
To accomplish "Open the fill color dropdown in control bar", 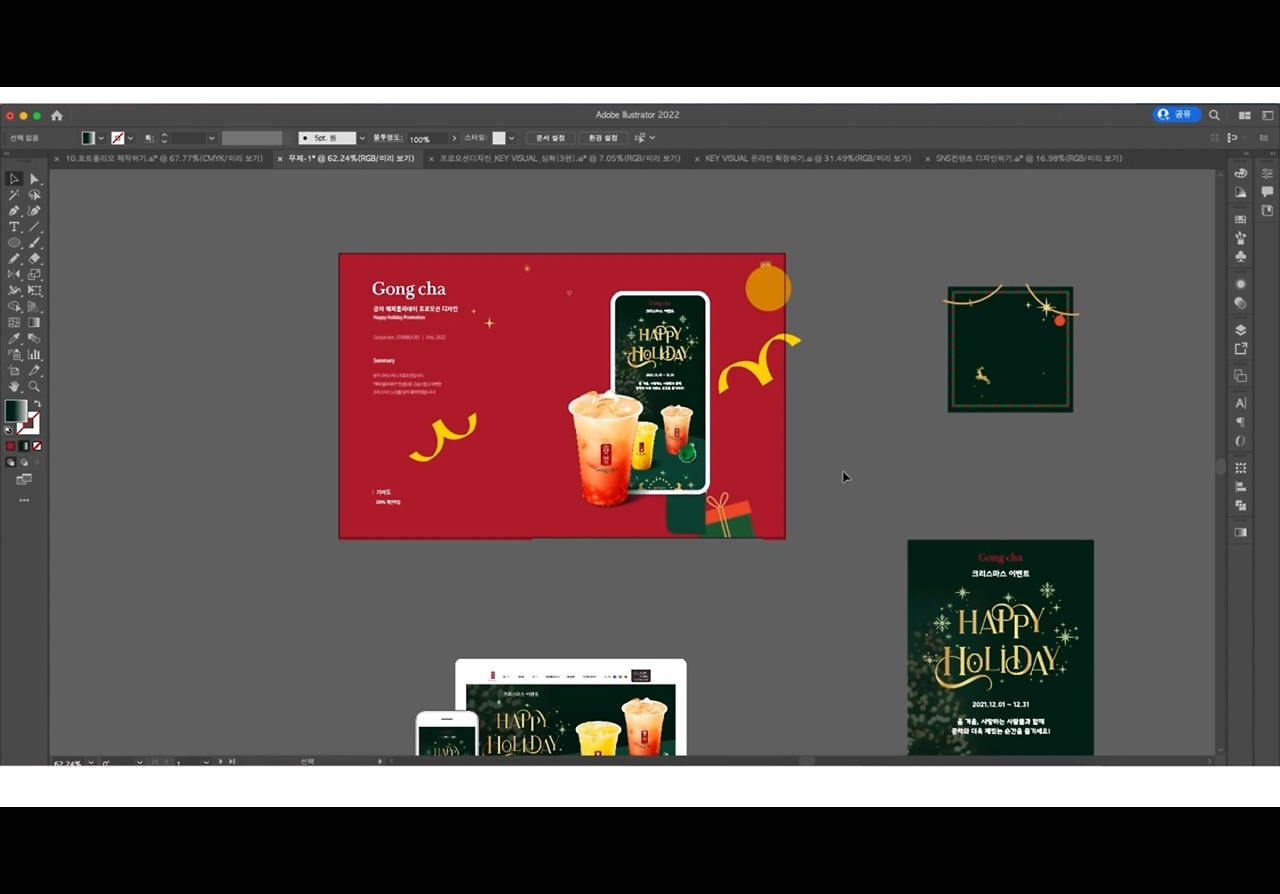I will 101,138.
